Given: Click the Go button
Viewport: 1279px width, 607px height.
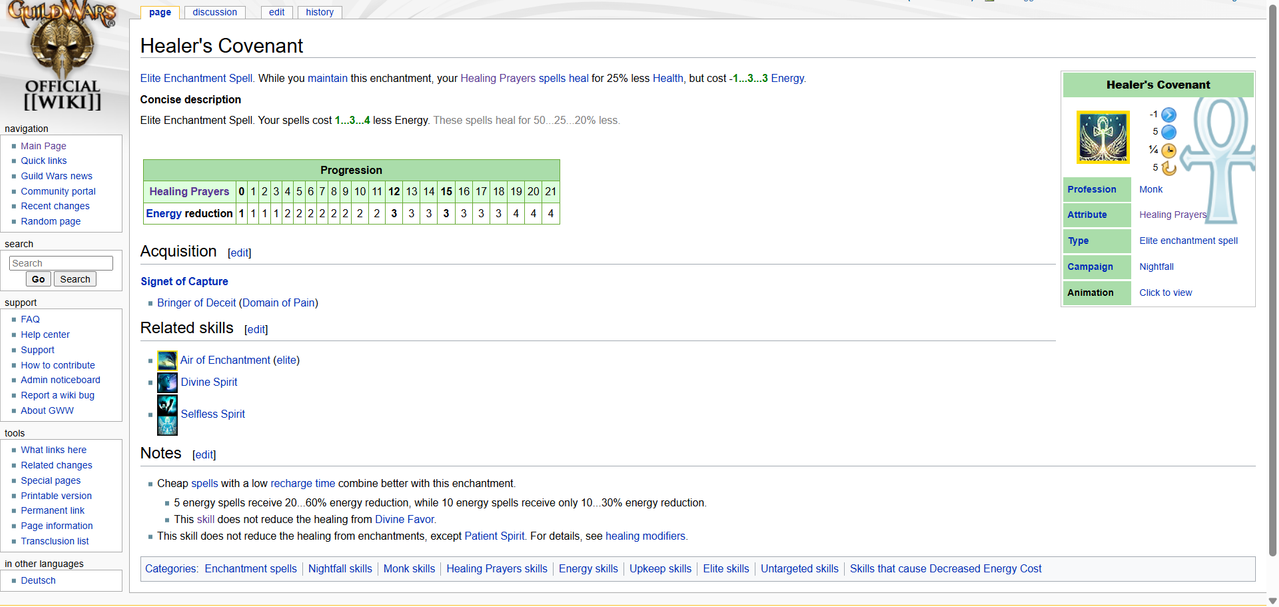Looking at the screenshot, I should [x=38, y=279].
